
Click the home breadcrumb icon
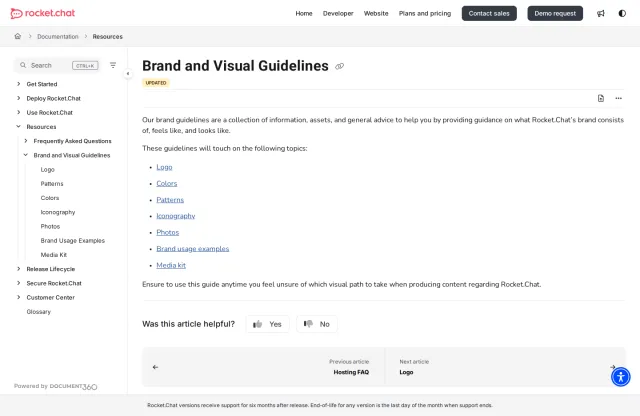coord(18,36)
